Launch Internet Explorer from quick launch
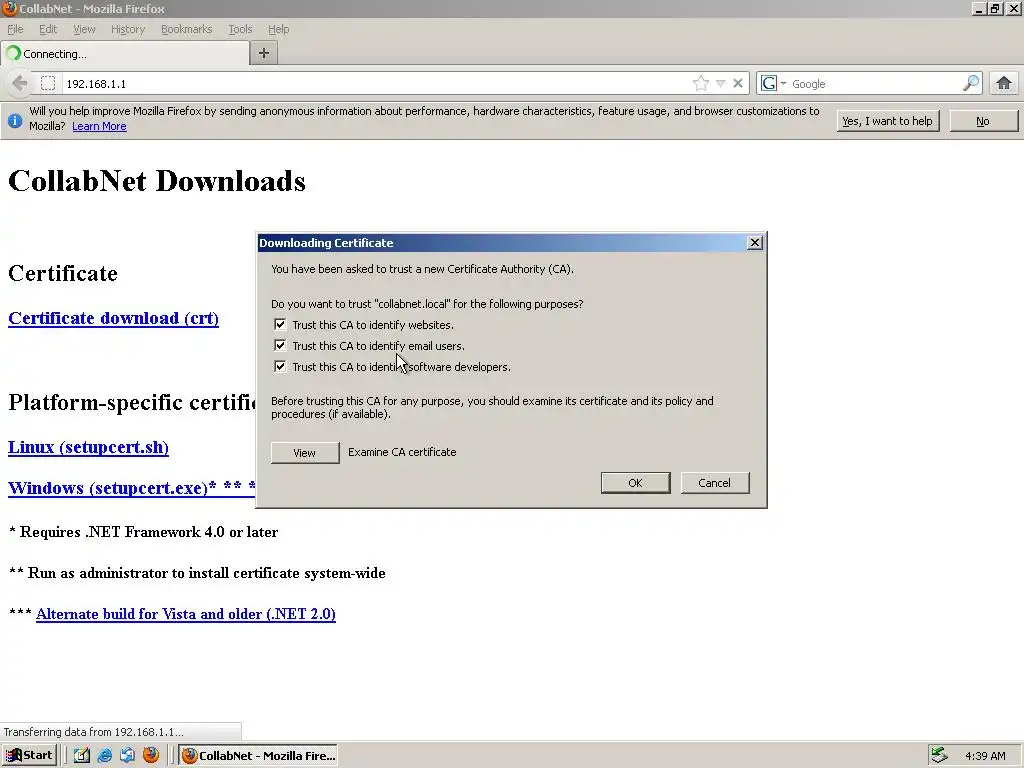Image resolution: width=1024 pixels, height=768 pixels. 104,756
